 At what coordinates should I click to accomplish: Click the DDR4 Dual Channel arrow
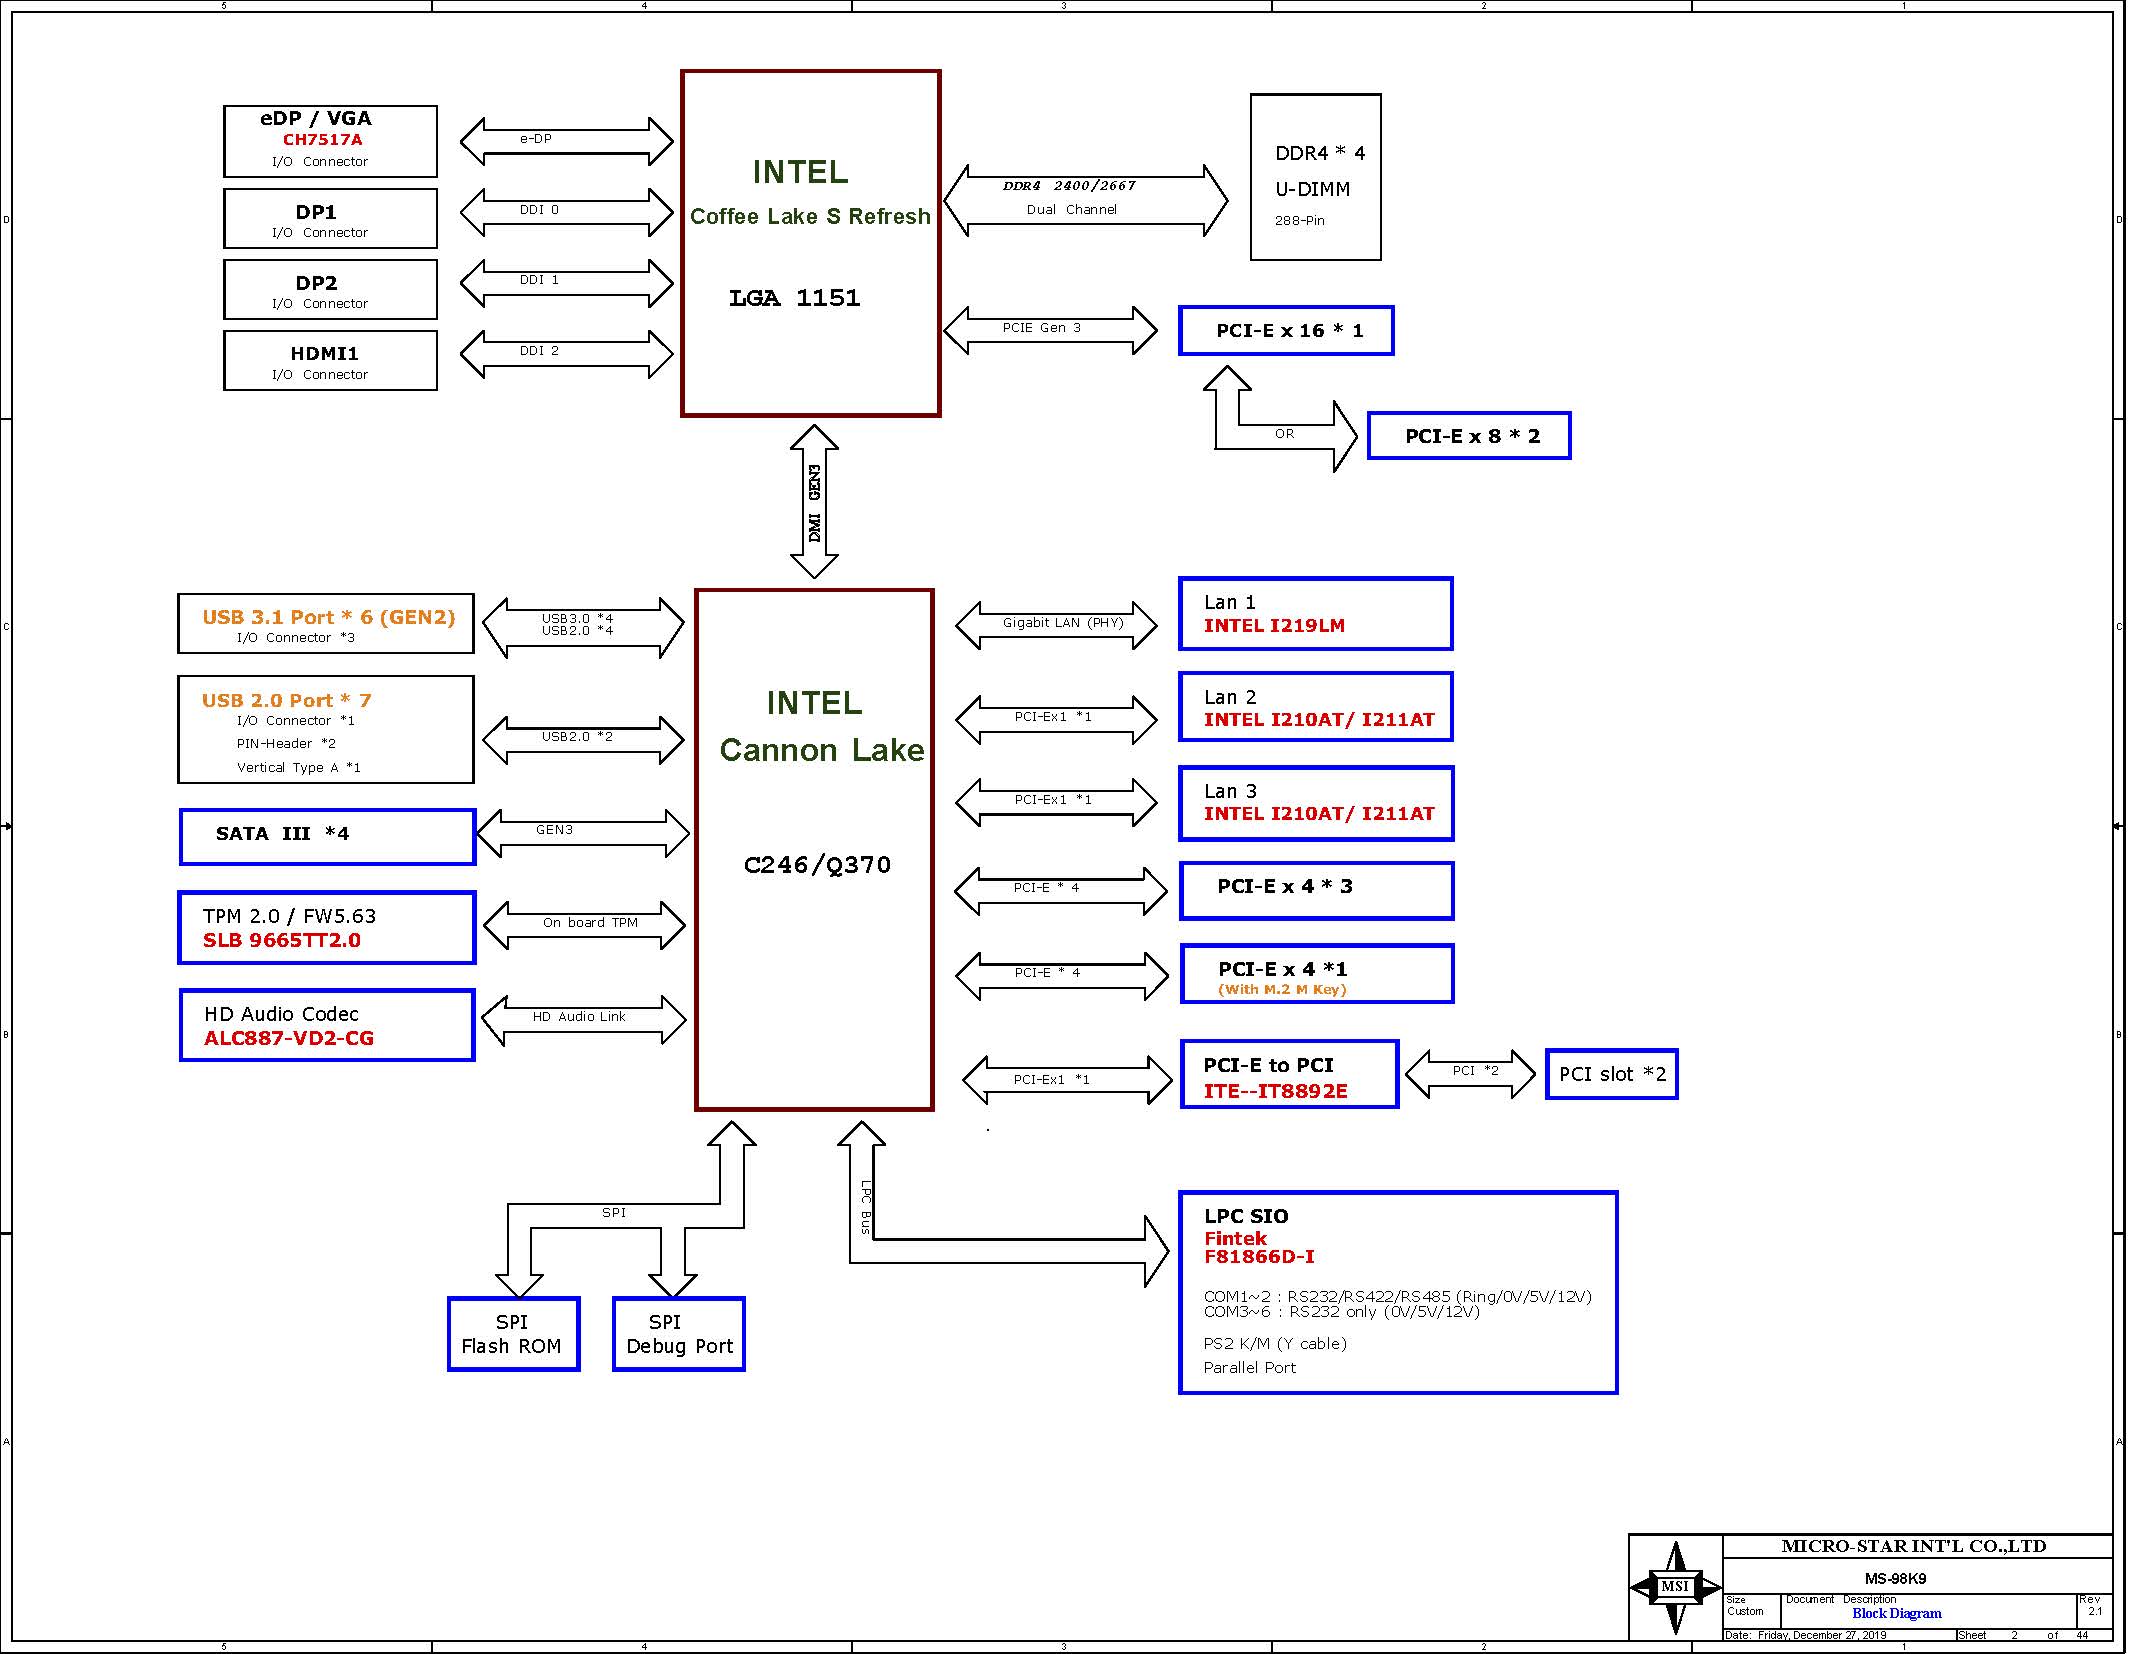(x=1085, y=200)
